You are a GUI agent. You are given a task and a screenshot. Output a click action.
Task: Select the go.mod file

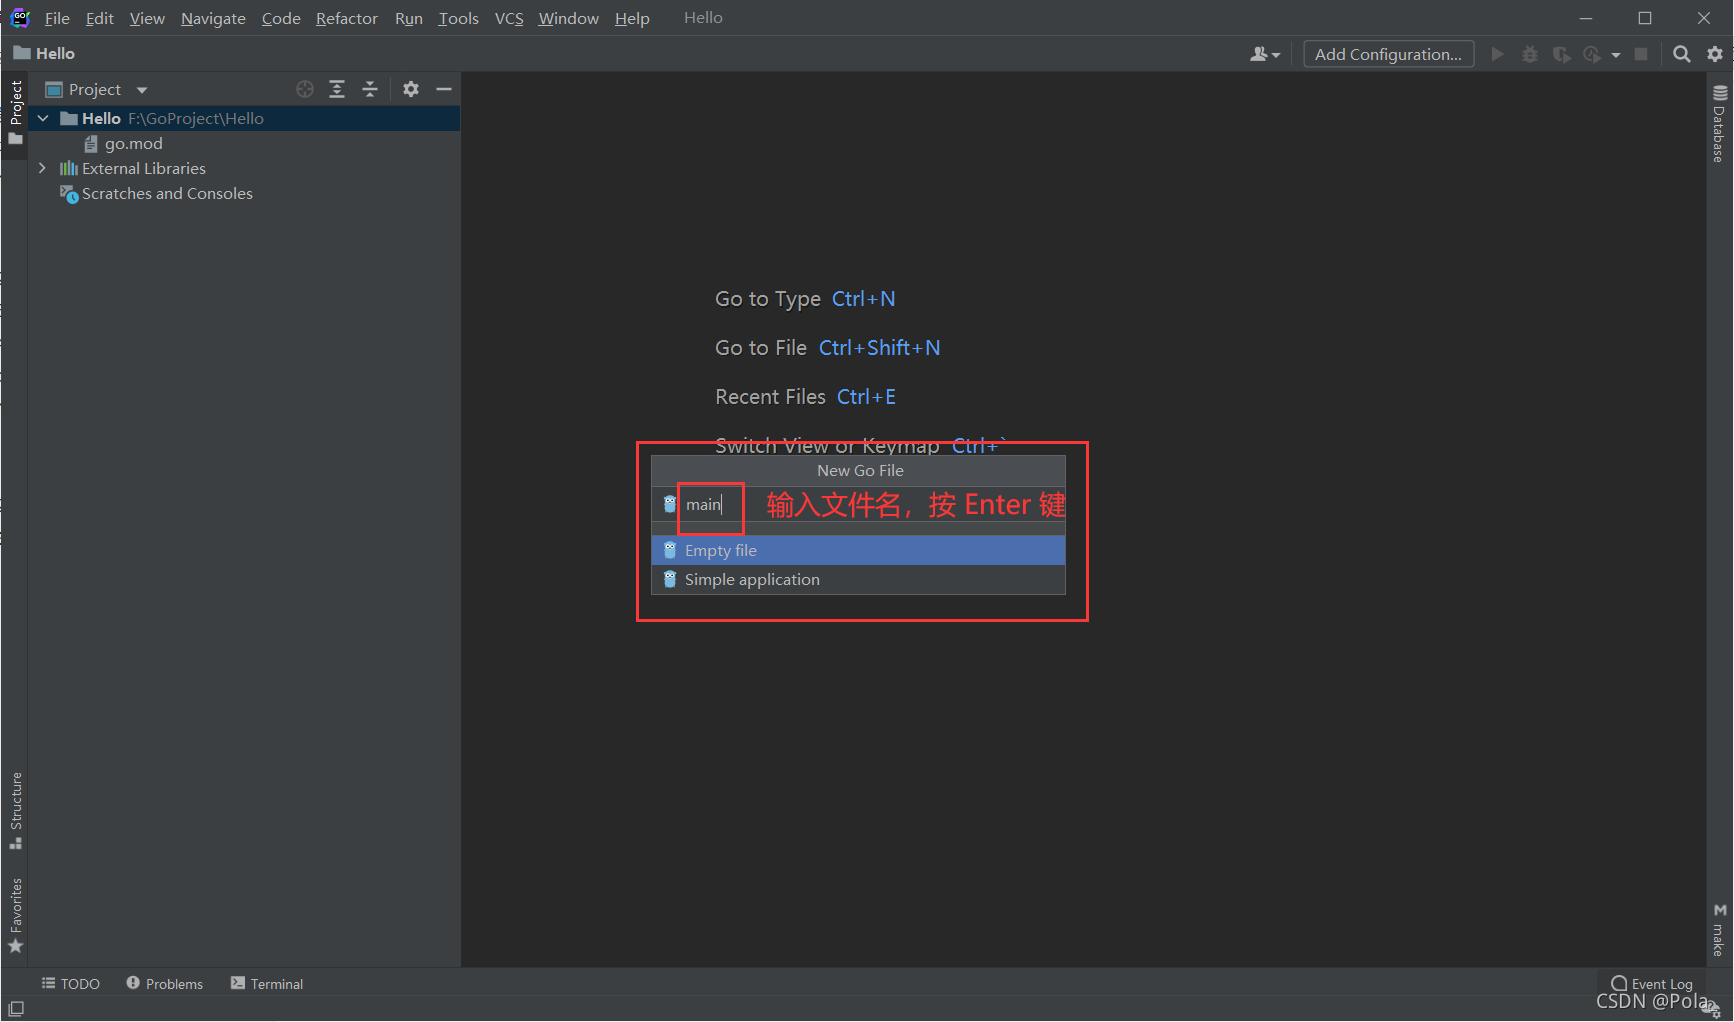[133, 143]
